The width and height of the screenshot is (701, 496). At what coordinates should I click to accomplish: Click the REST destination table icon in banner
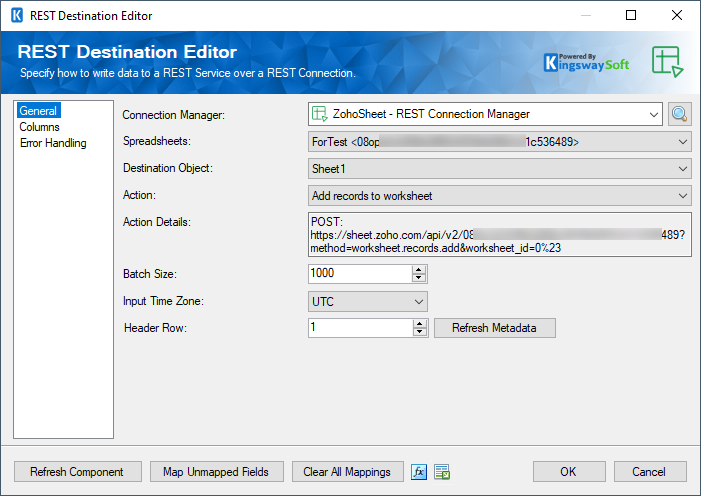point(667,61)
